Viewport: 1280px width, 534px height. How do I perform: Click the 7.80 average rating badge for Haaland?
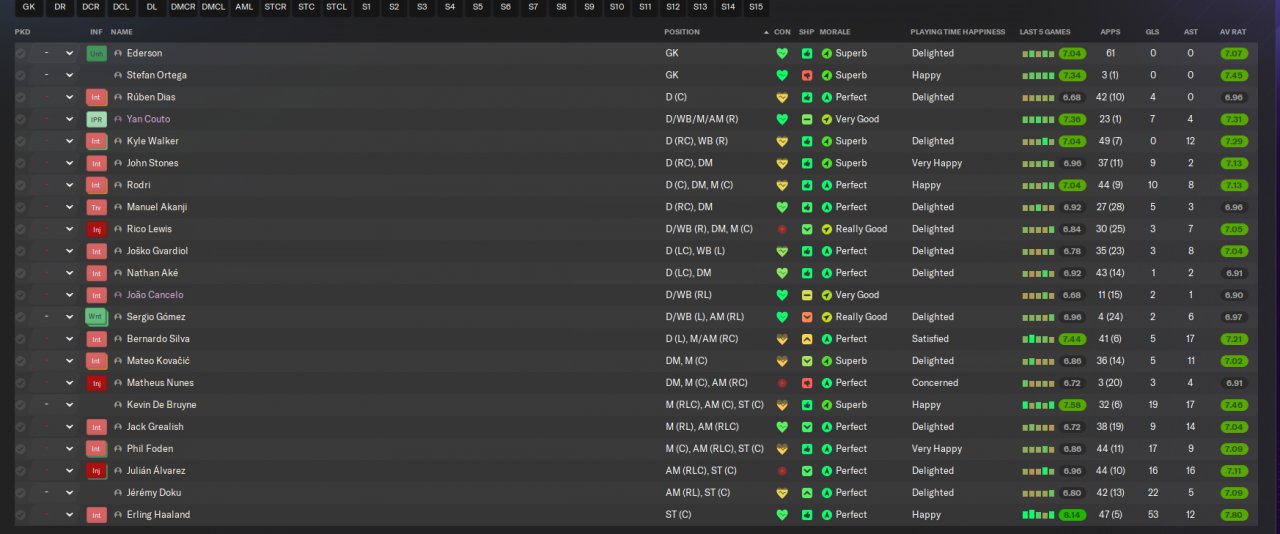pos(1233,515)
